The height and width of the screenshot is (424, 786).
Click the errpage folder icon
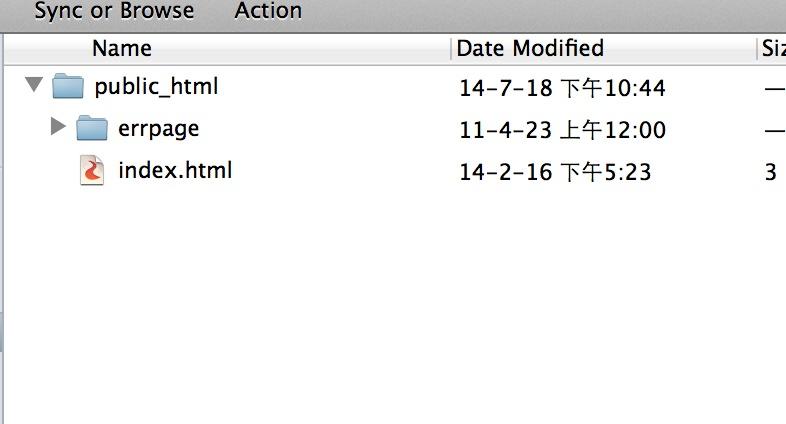(92, 128)
